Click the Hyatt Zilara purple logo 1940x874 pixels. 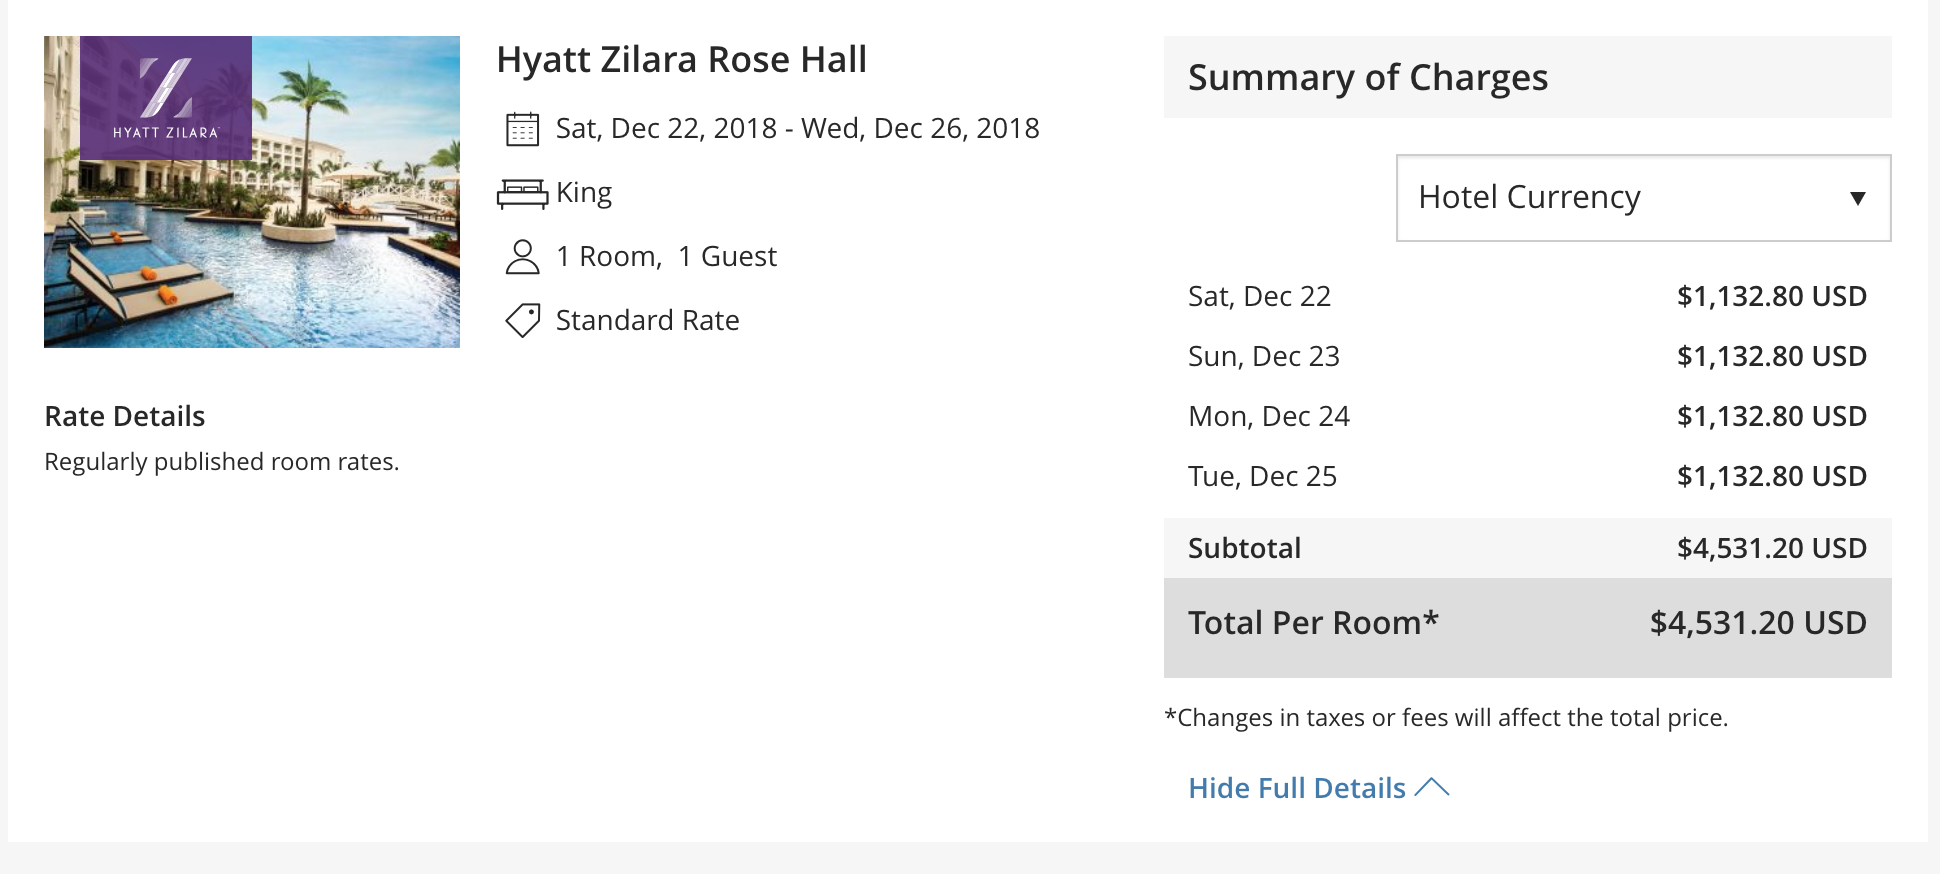(166, 97)
